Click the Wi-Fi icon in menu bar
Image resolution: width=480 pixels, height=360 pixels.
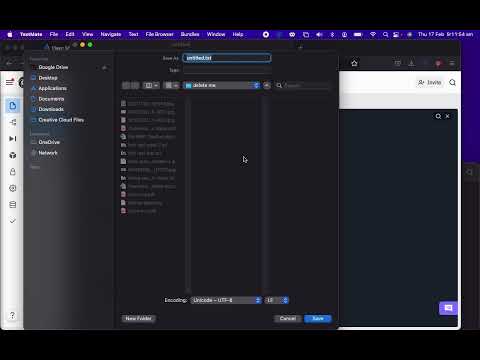373,34
